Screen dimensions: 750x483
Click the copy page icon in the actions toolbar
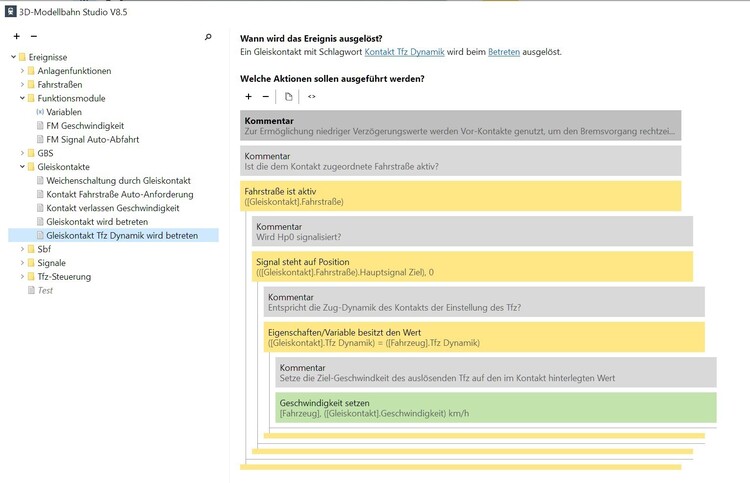point(289,97)
